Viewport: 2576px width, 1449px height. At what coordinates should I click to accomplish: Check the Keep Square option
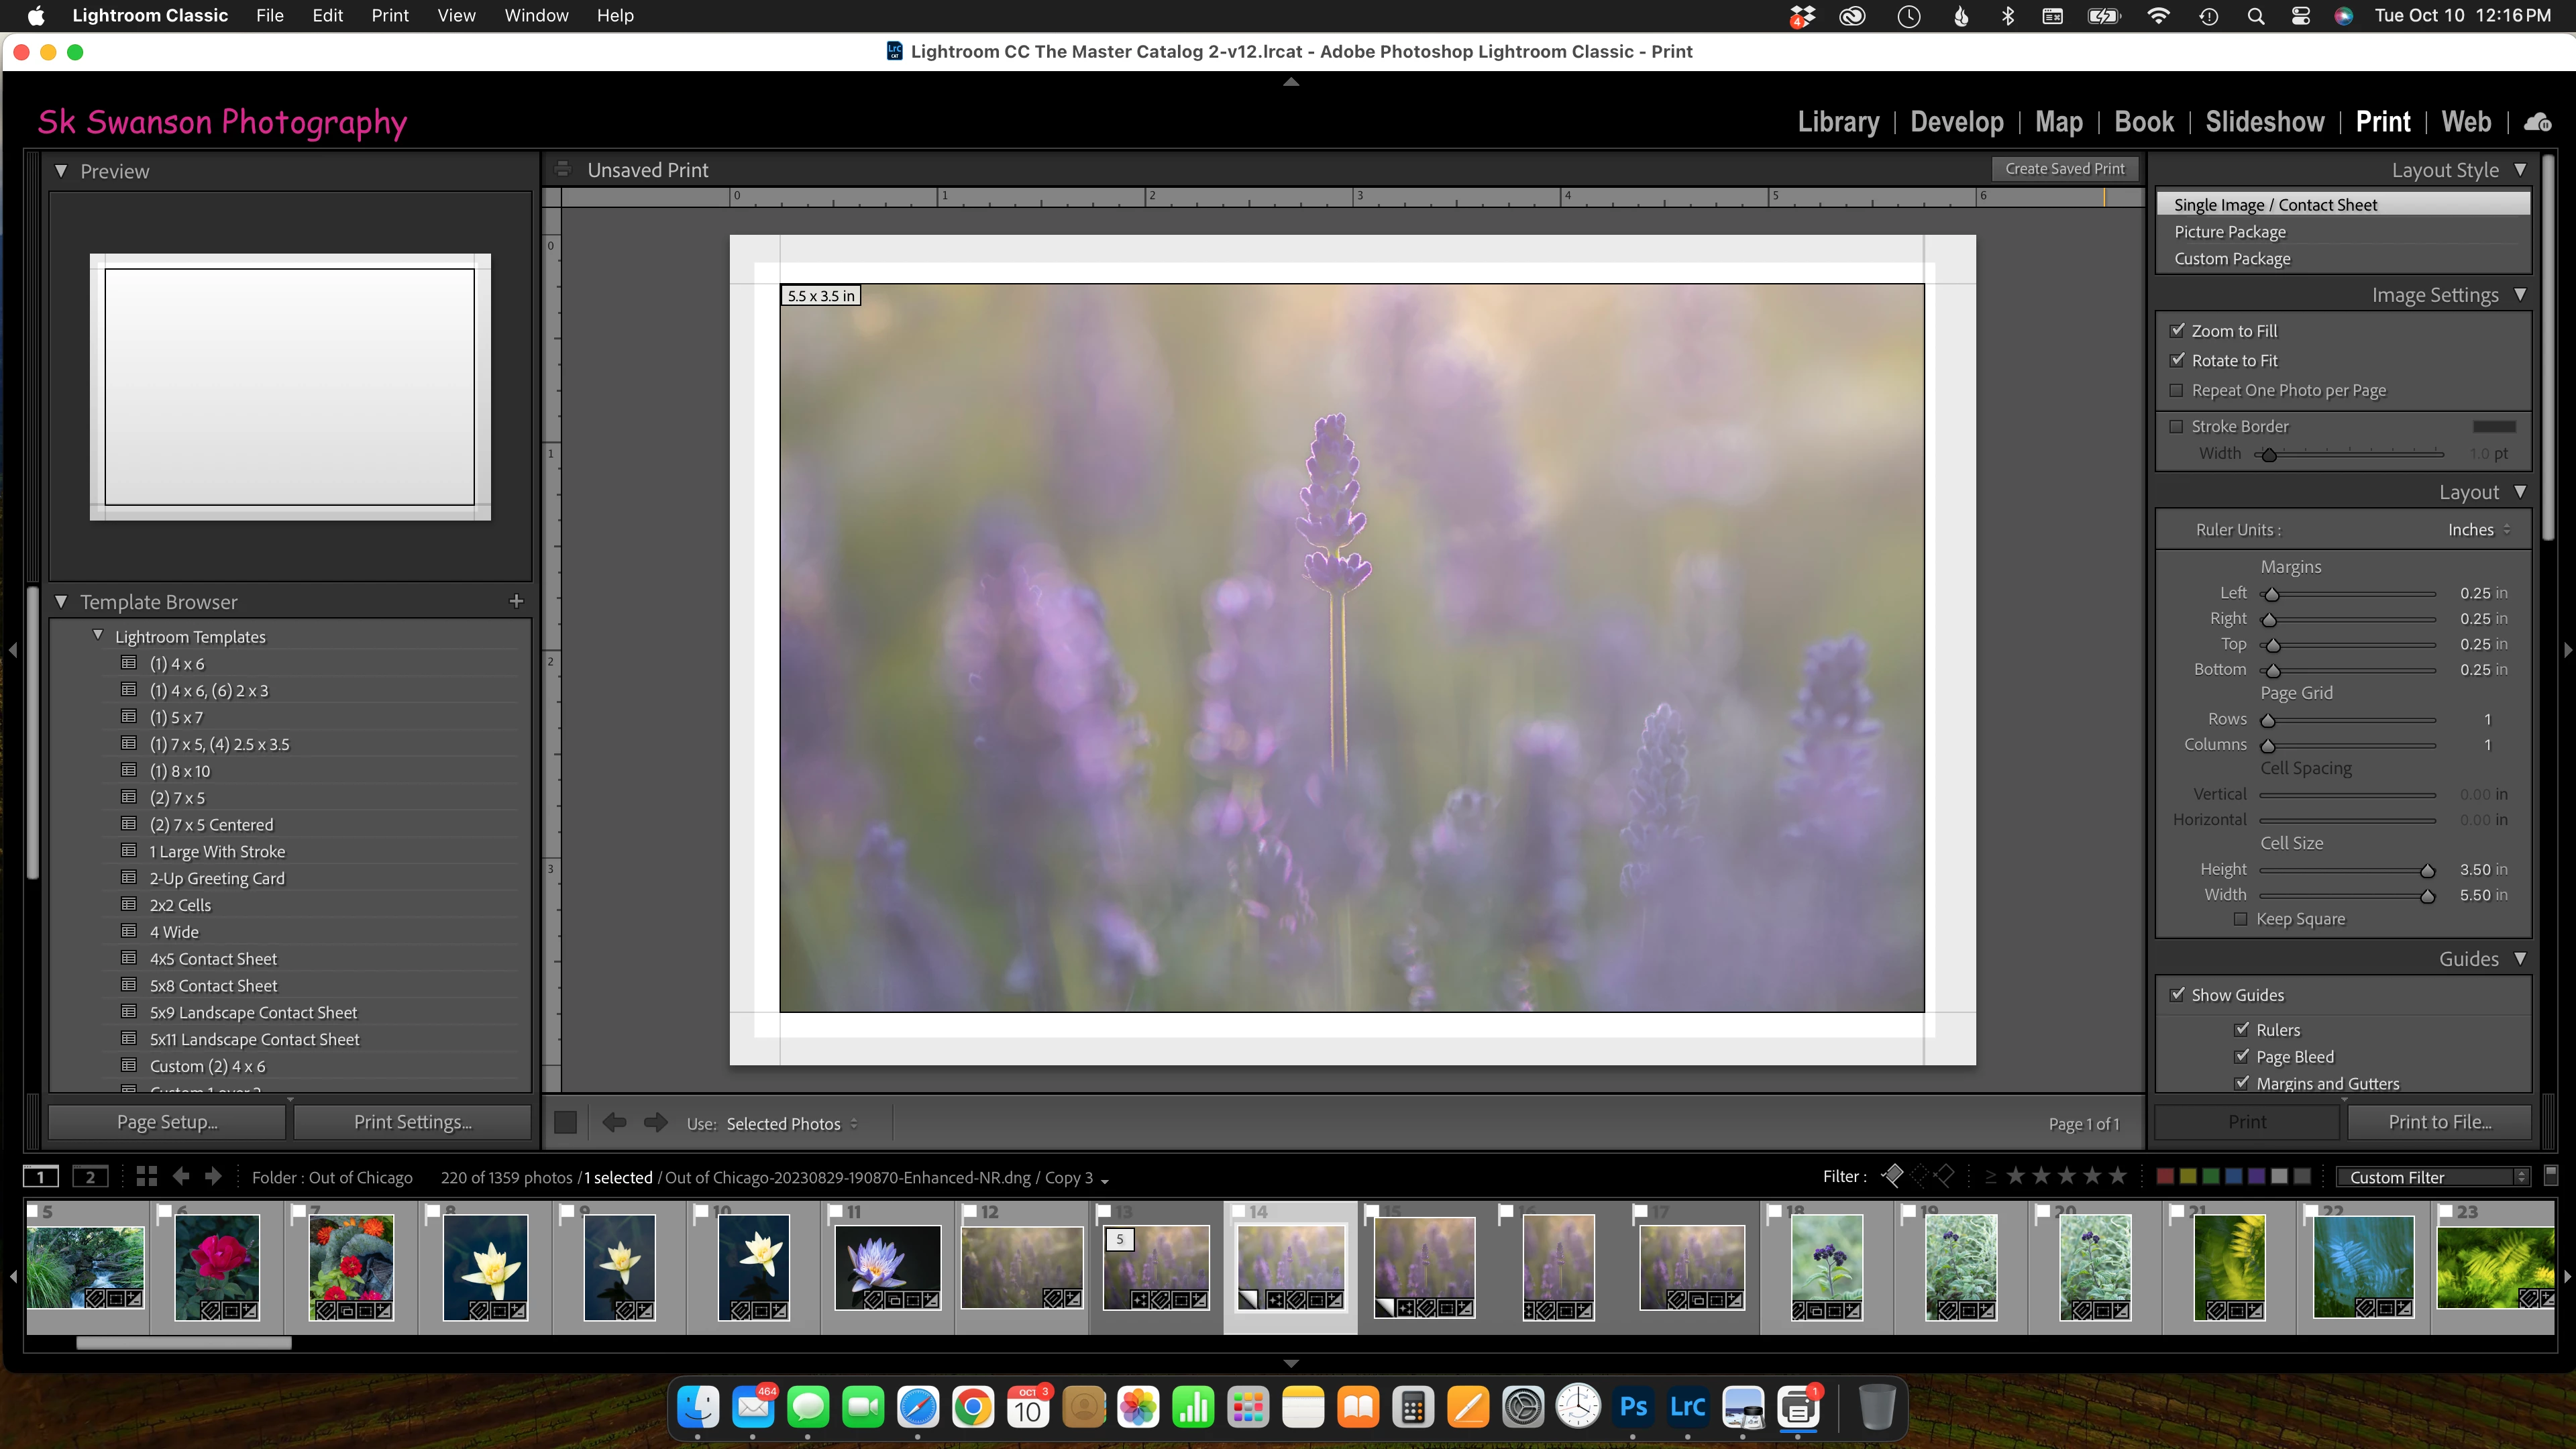coord(2240,919)
